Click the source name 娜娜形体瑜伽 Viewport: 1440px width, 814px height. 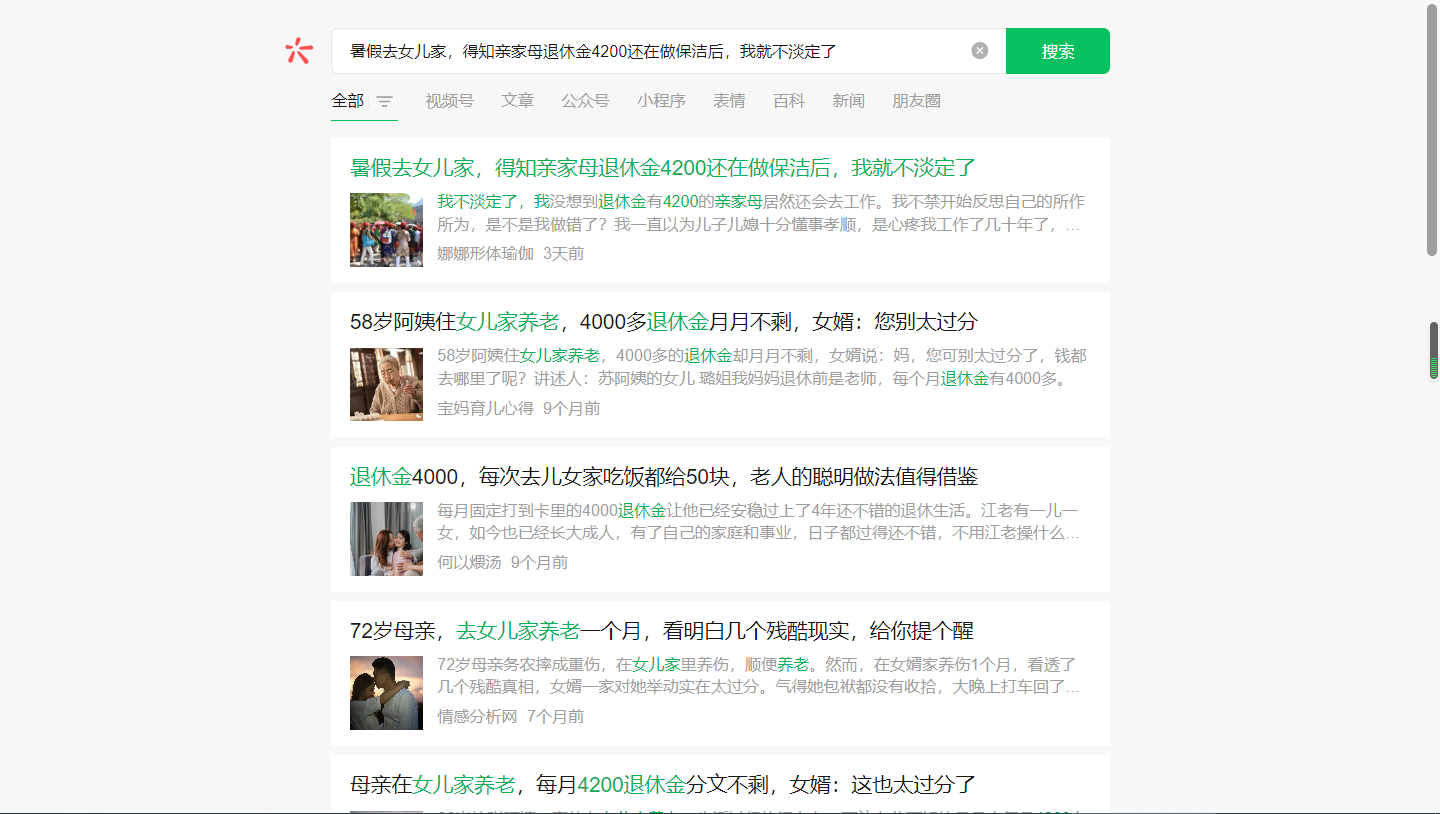point(485,254)
